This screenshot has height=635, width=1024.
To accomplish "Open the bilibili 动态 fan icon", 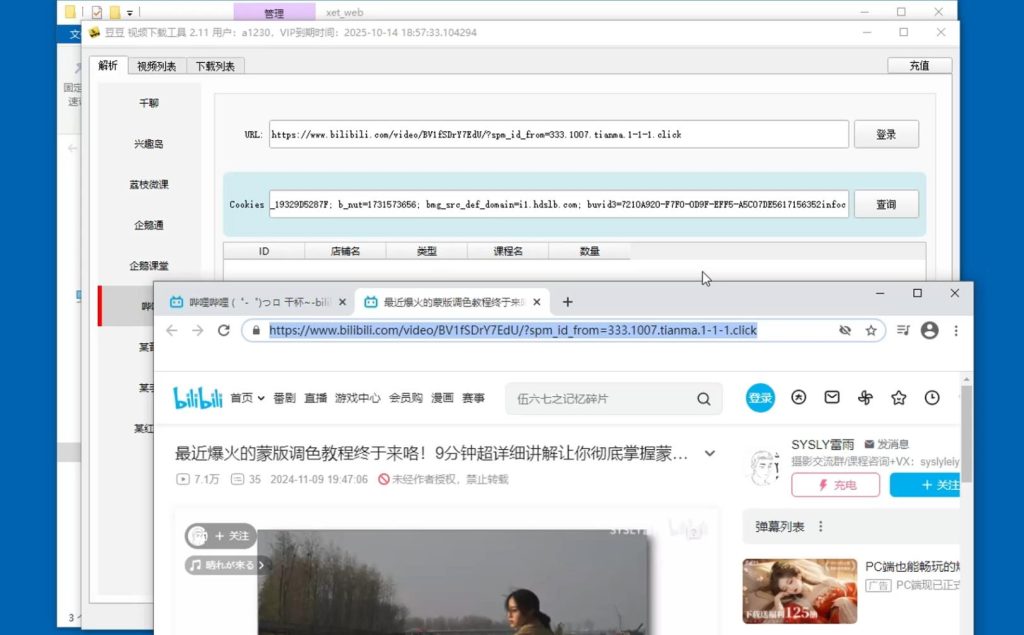I will coord(865,397).
